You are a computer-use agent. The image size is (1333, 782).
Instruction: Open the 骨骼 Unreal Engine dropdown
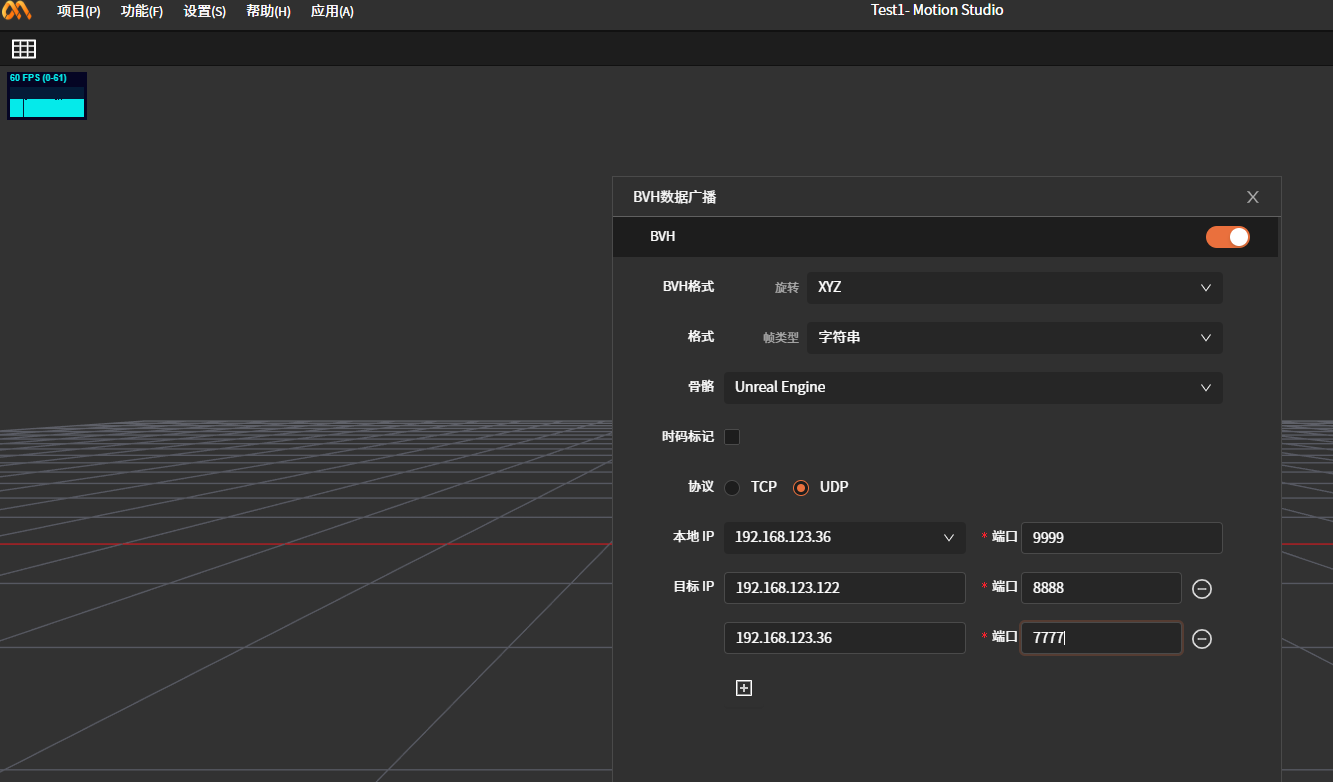click(972, 388)
